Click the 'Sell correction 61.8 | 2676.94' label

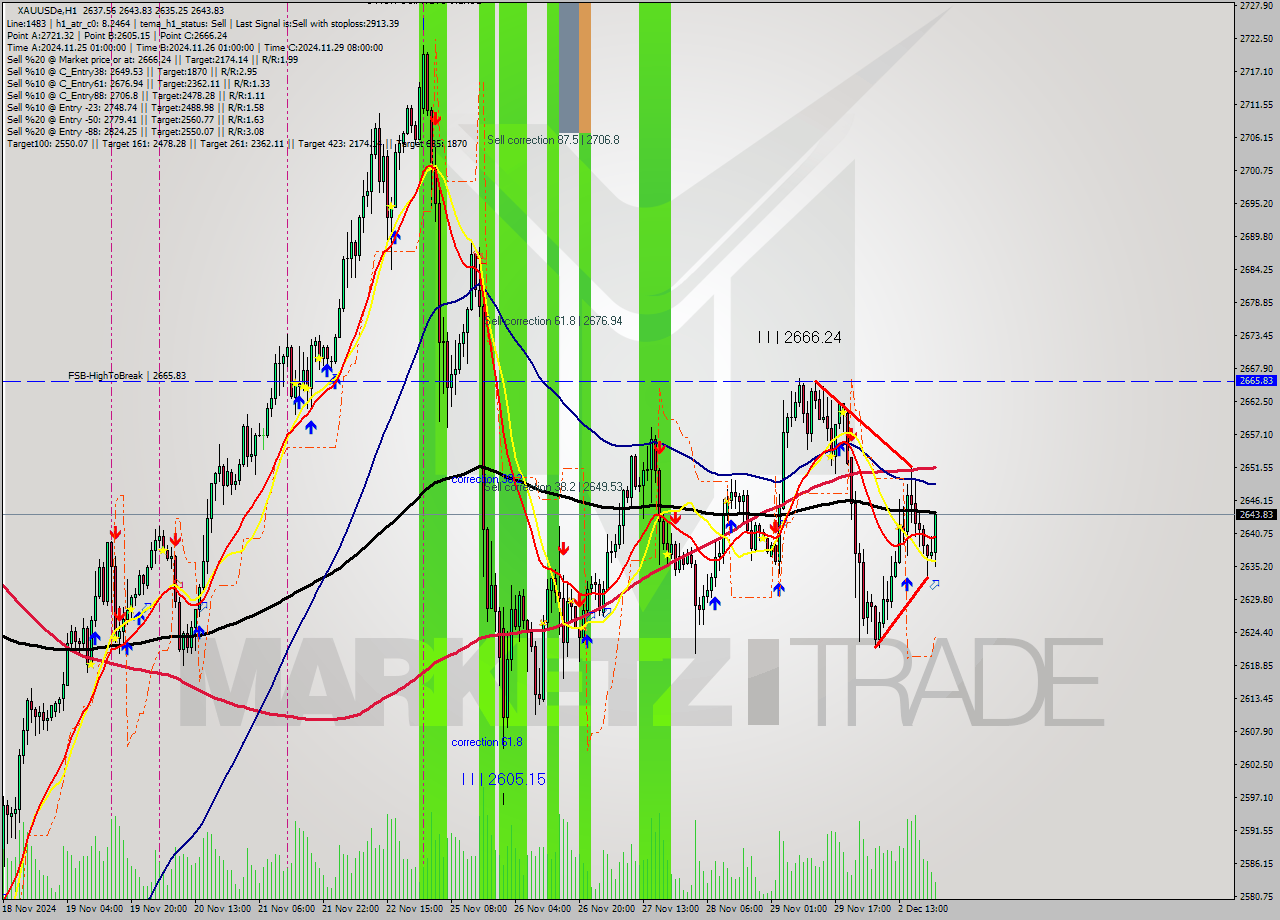[553, 321]
